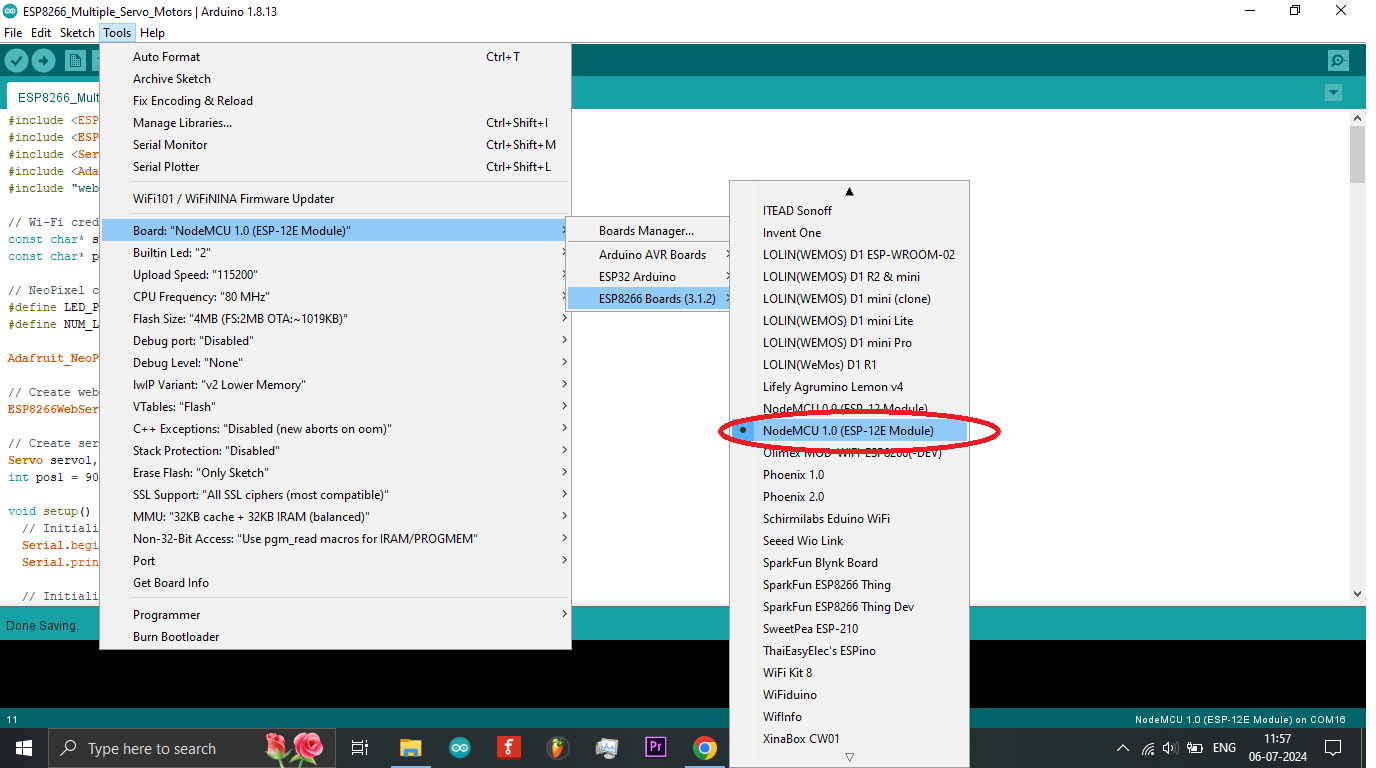Screen dimensions: 1376x768
Task: Expand the Flash Size 4MB submenu
Action: click(335, 319)
